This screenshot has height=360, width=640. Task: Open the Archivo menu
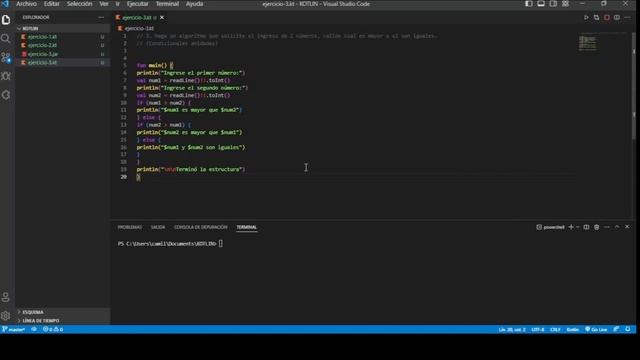coord(26,4)
